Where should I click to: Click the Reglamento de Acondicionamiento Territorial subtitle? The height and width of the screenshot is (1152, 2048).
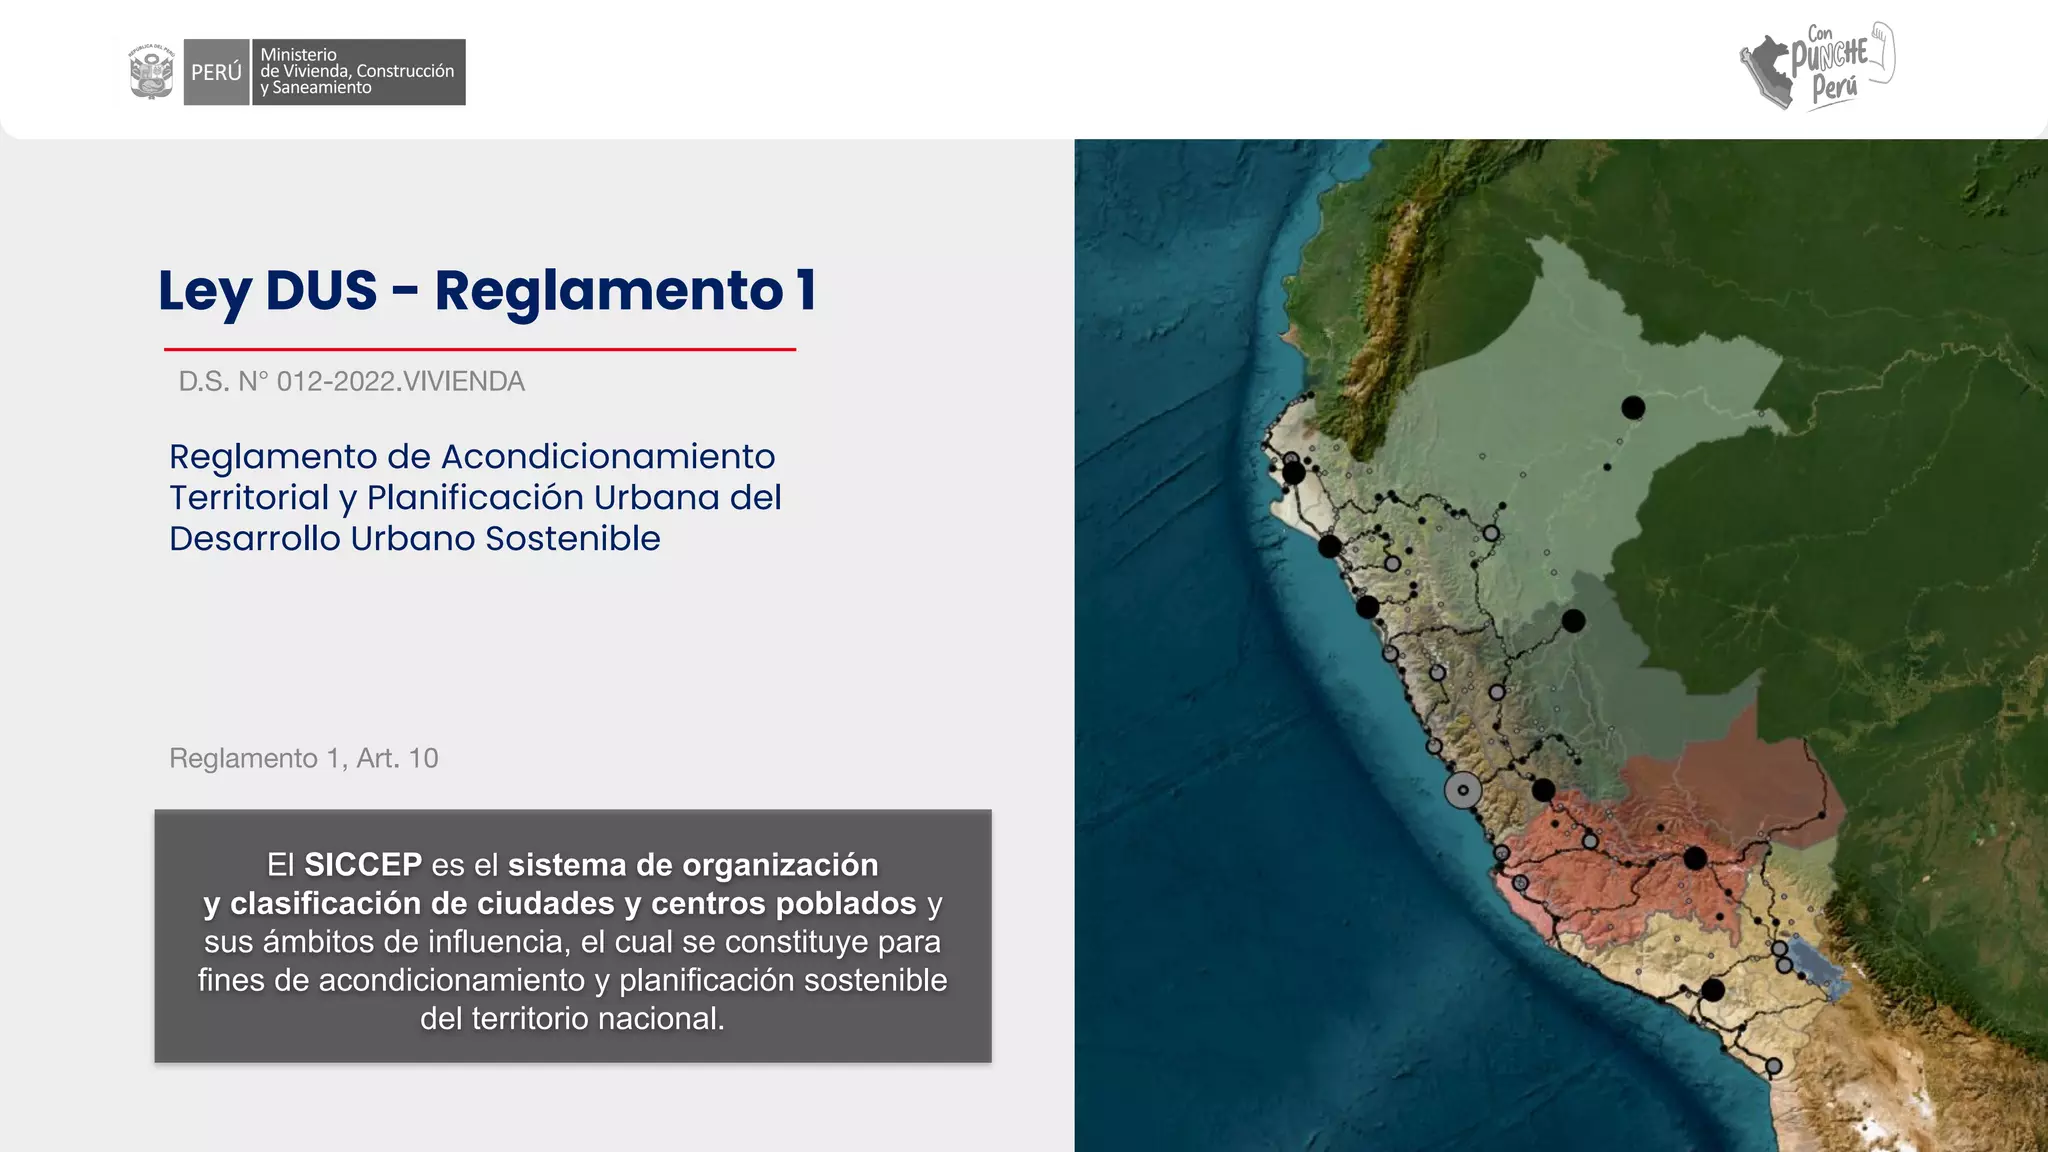pos(475,497)
